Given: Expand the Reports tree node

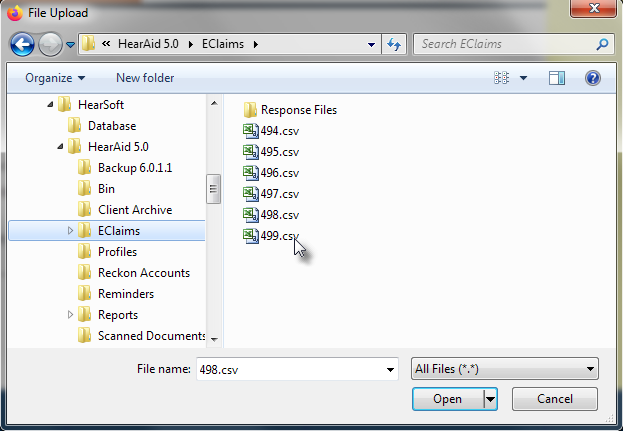Looking at the screenshot, I should (x=70, y=315).
